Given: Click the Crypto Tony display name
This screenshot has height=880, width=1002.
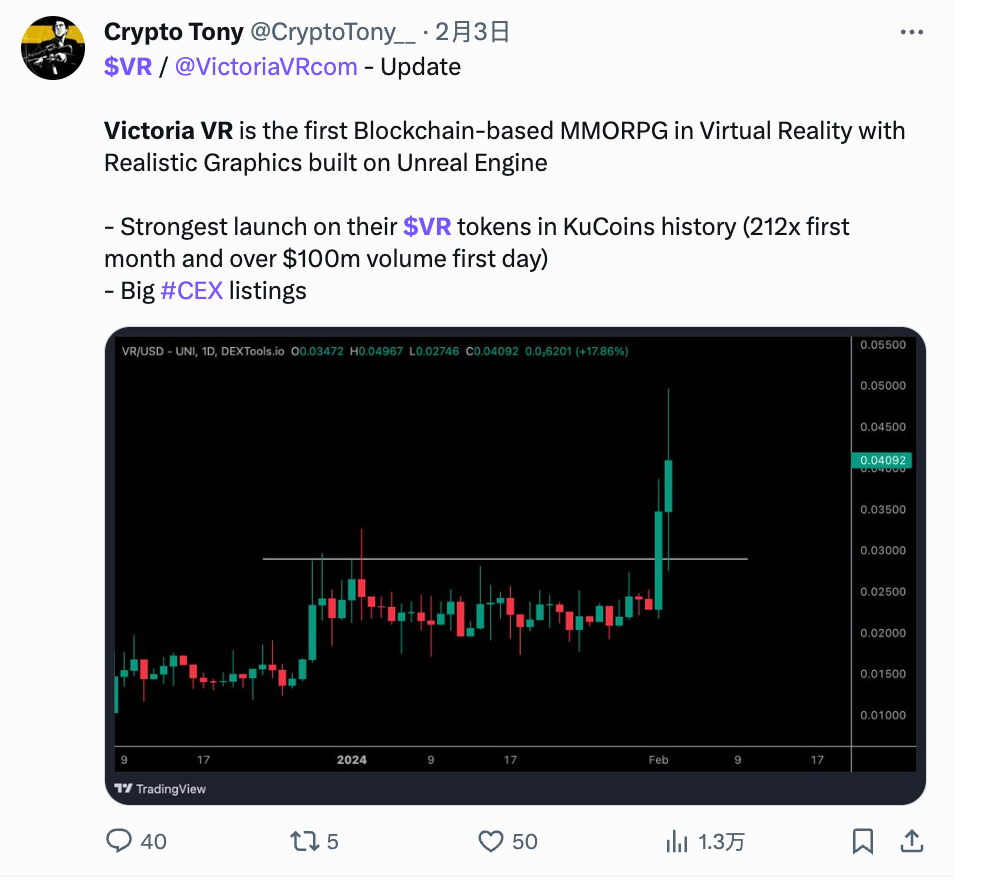Looking at the screenshot, I should click(x=174, y=32).
